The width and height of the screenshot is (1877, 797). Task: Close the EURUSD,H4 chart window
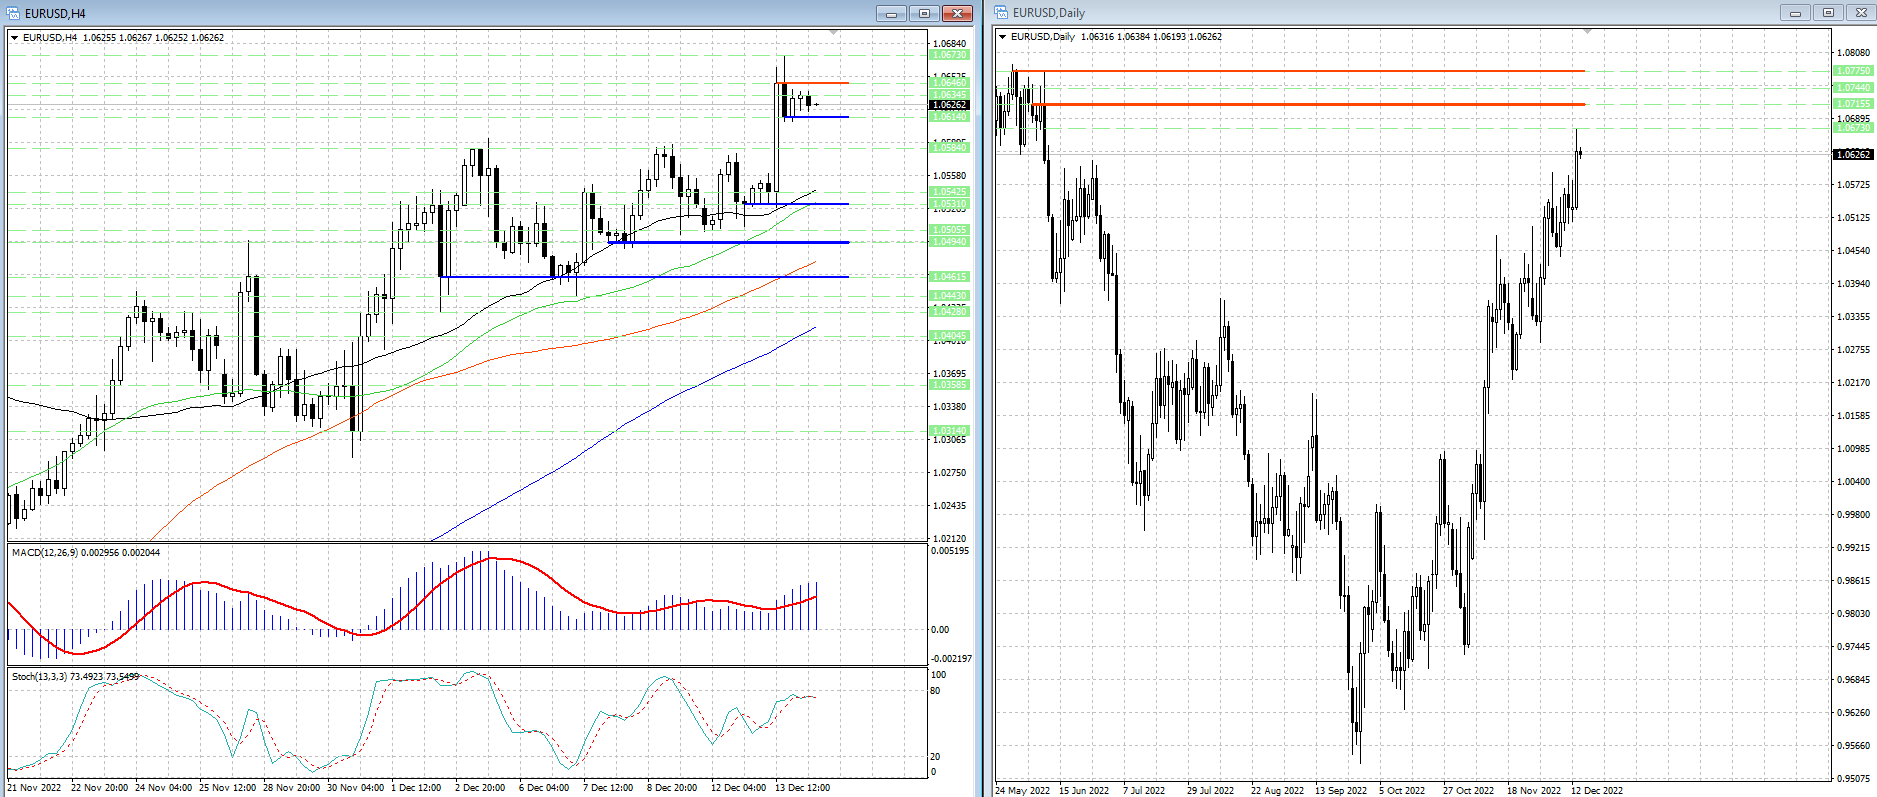pos(957,13)
